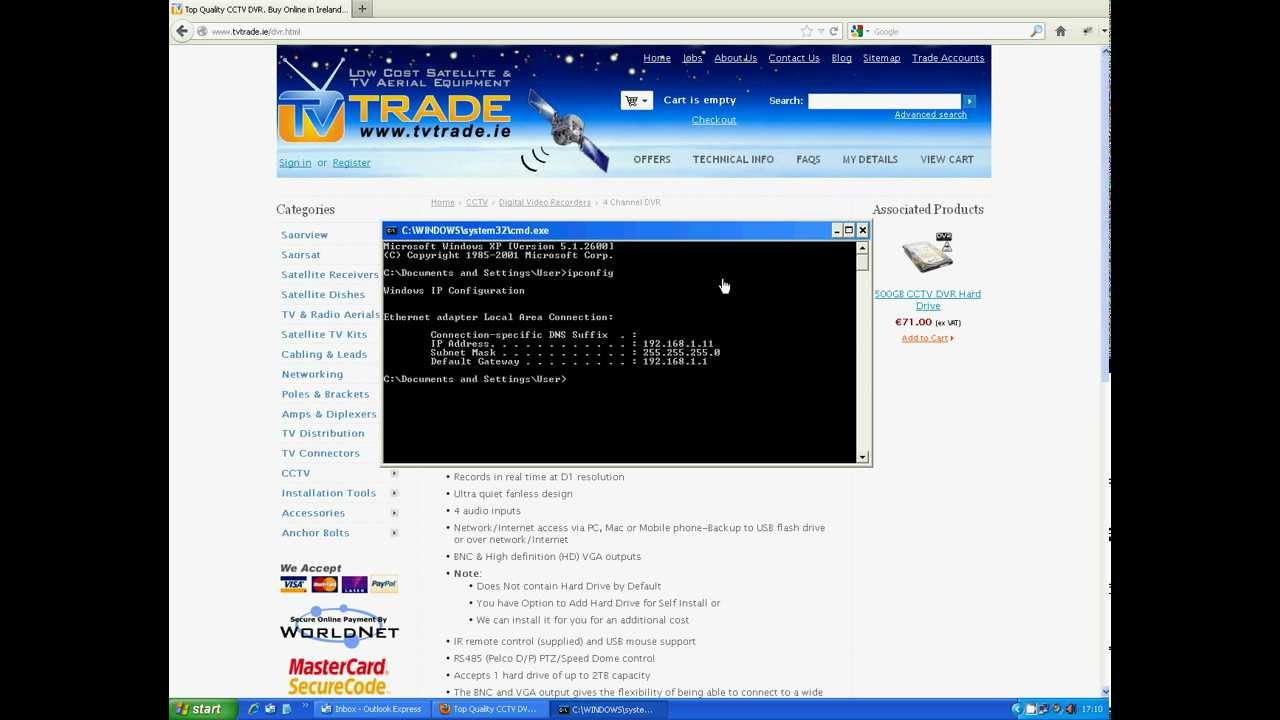Viewport: 1280px width, 720px height.
Task: Visit the Blog link
Action: coord(841,58)
